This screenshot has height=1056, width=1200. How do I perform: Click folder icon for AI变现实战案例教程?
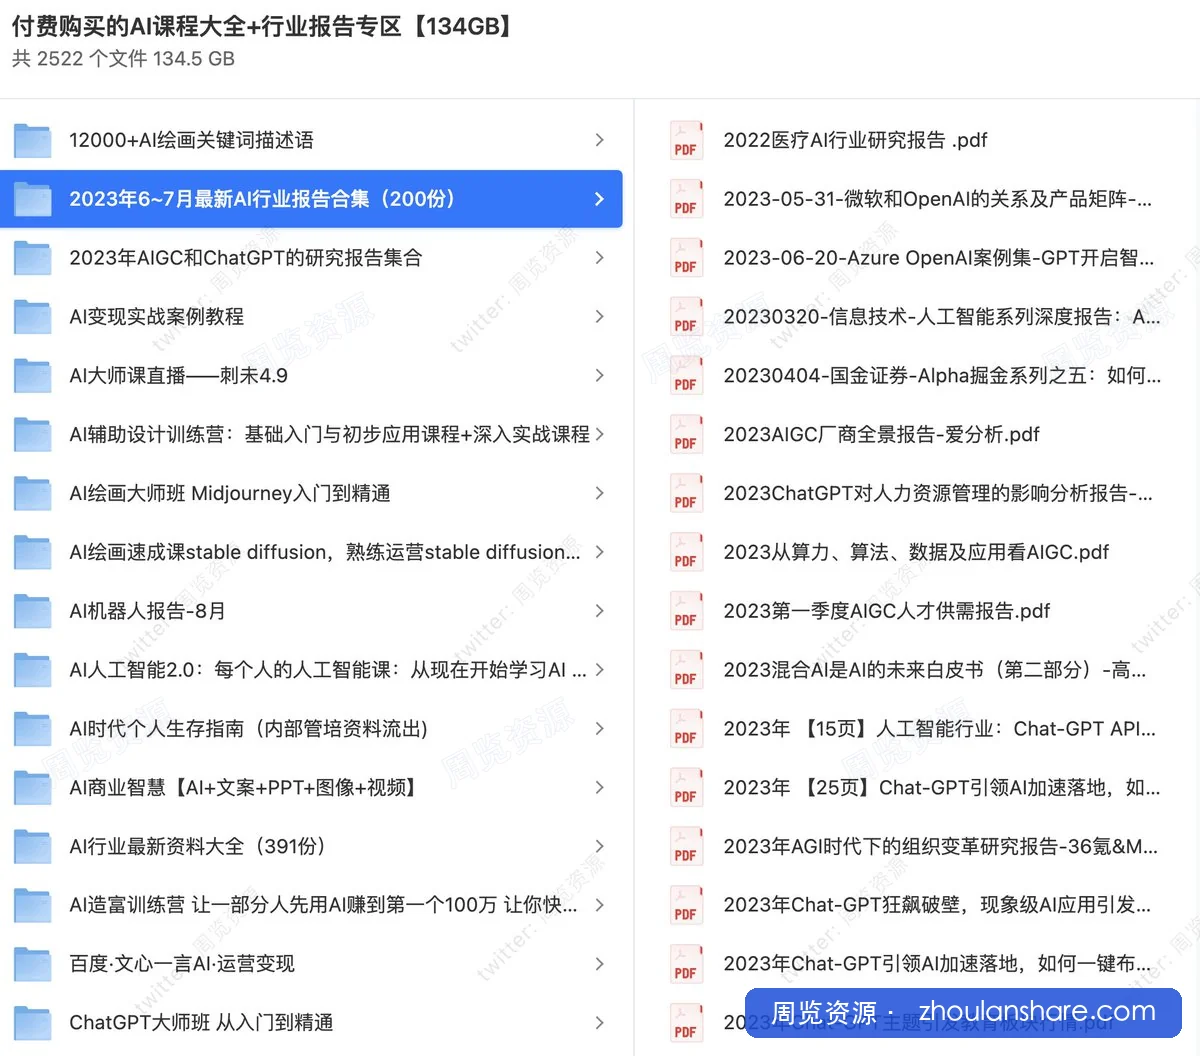coord(32,317)
